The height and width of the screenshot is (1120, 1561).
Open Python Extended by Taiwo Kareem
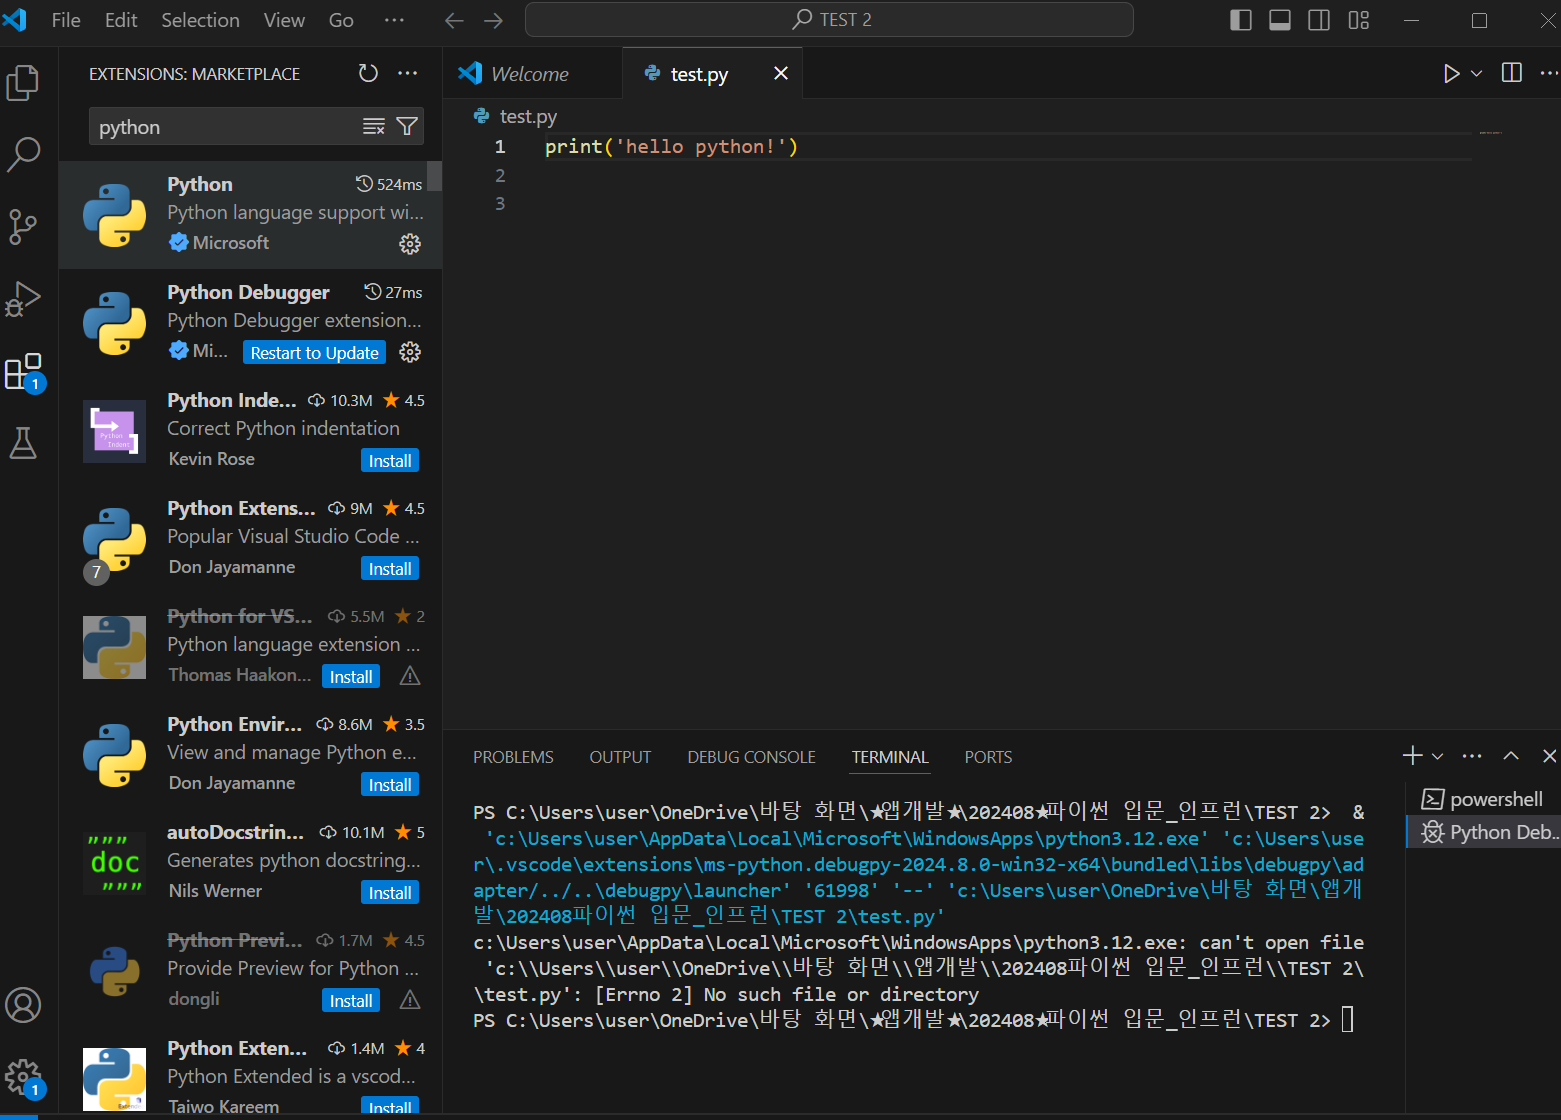coord(250,1076)
